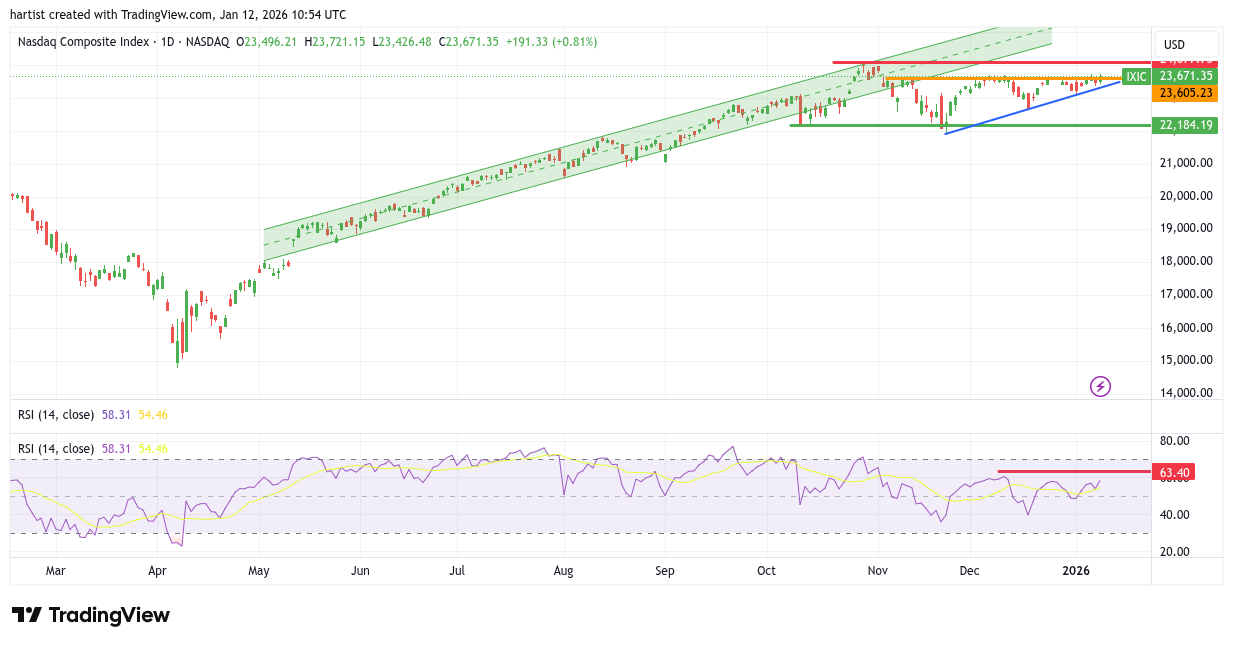The image size is (1233, 645).
Task: Click the green 22,184.19 support label
Action: [x=1186, y=125]
